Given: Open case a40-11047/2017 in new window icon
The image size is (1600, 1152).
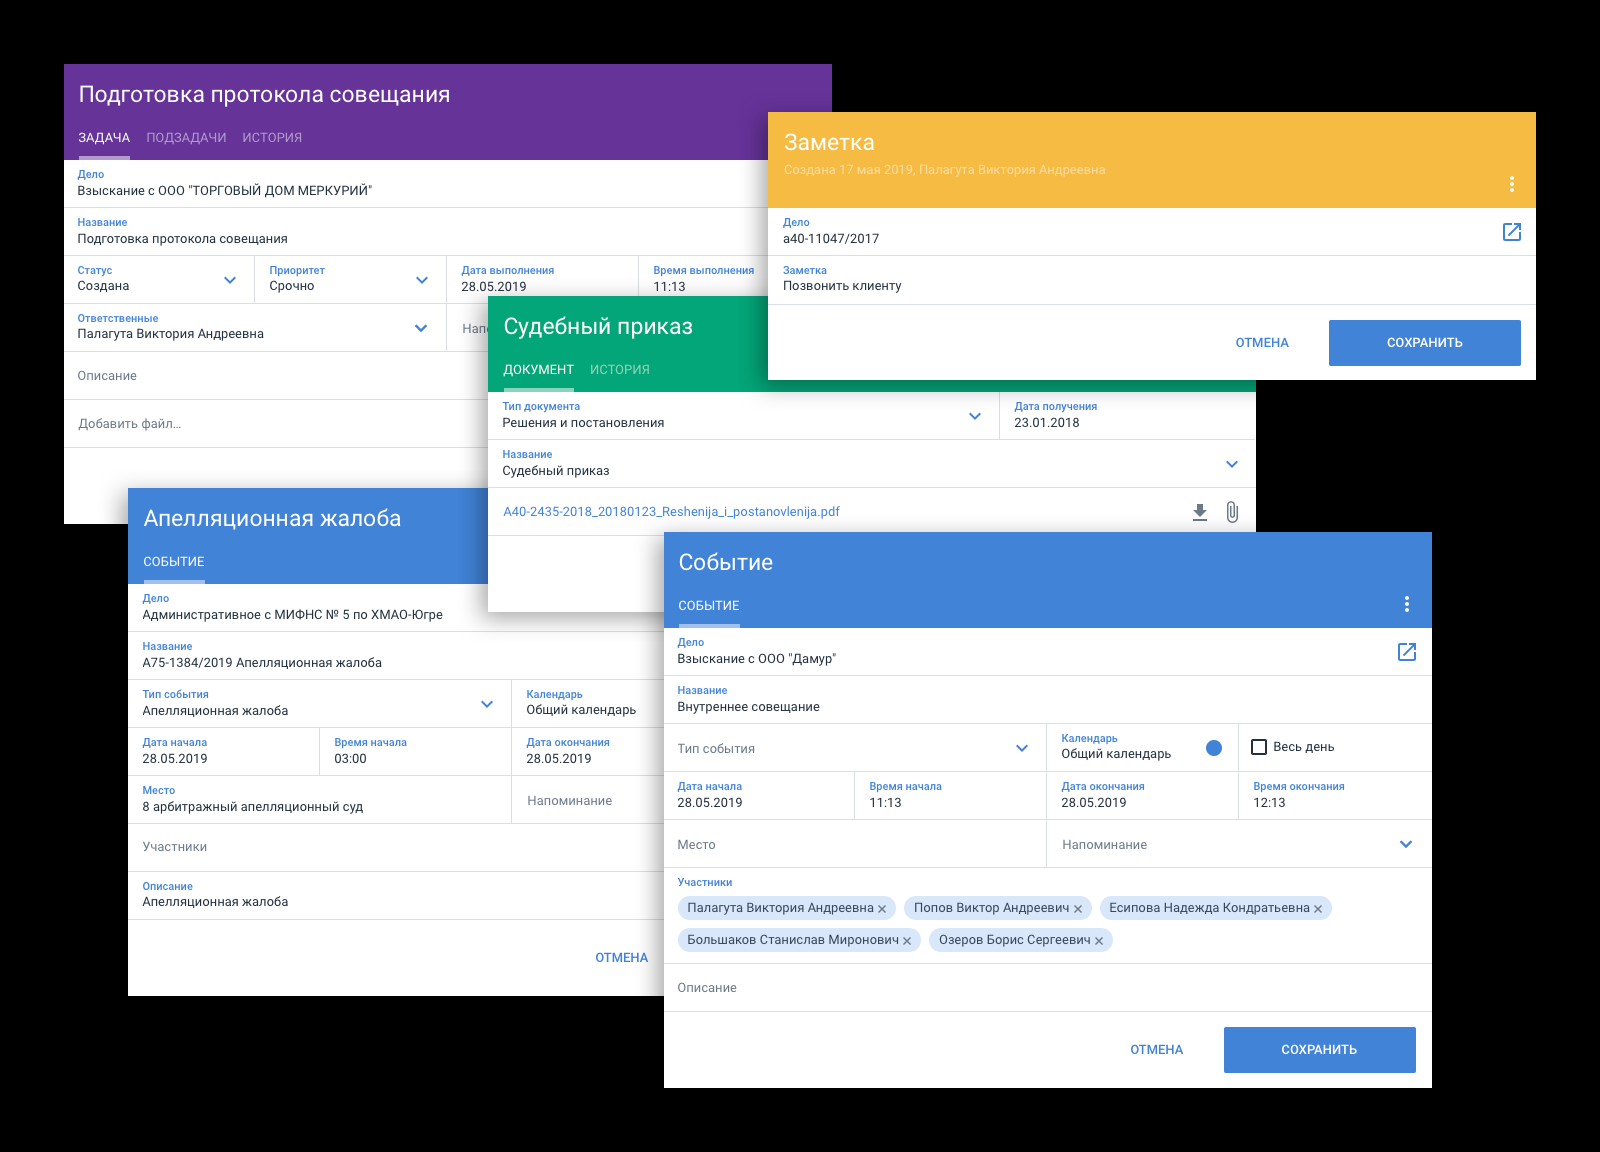Looking at the screenshot, I should [x=1512, y=232].
